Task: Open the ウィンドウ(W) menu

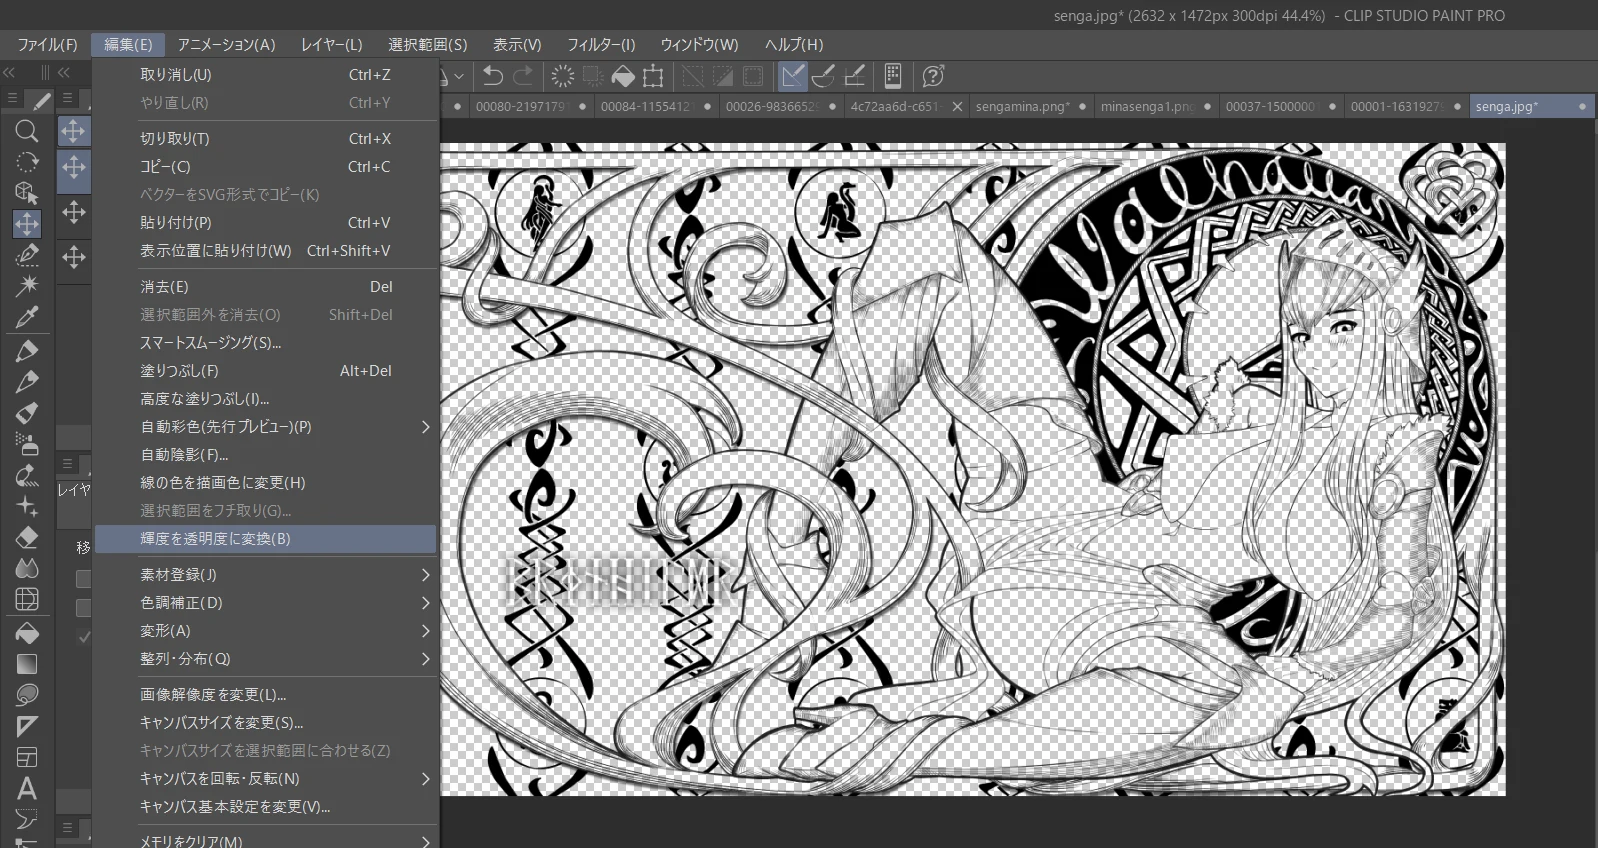Action: tap(699, 44)
